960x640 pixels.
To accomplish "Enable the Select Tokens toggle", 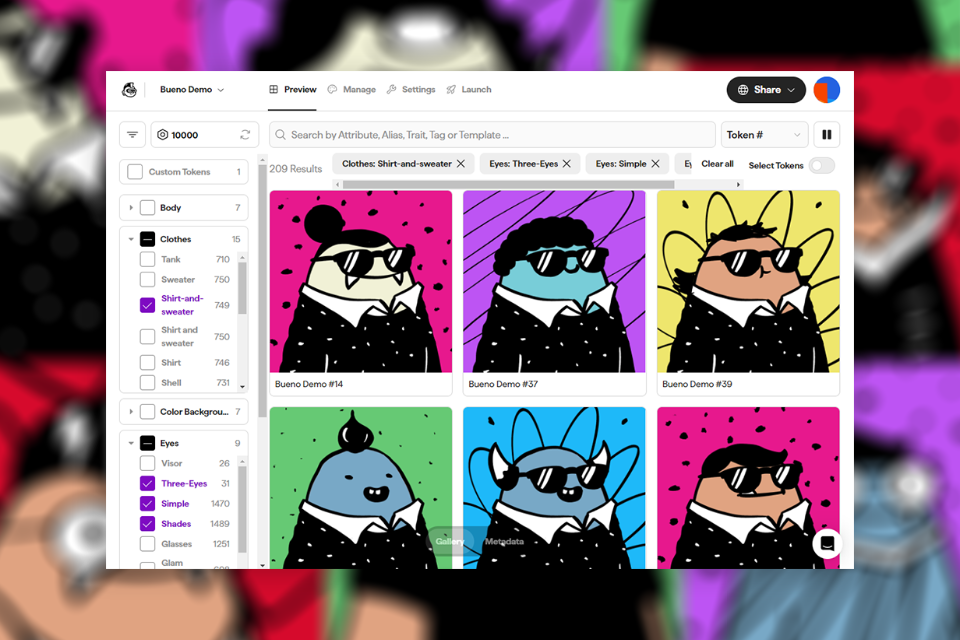I will point(822,165).
